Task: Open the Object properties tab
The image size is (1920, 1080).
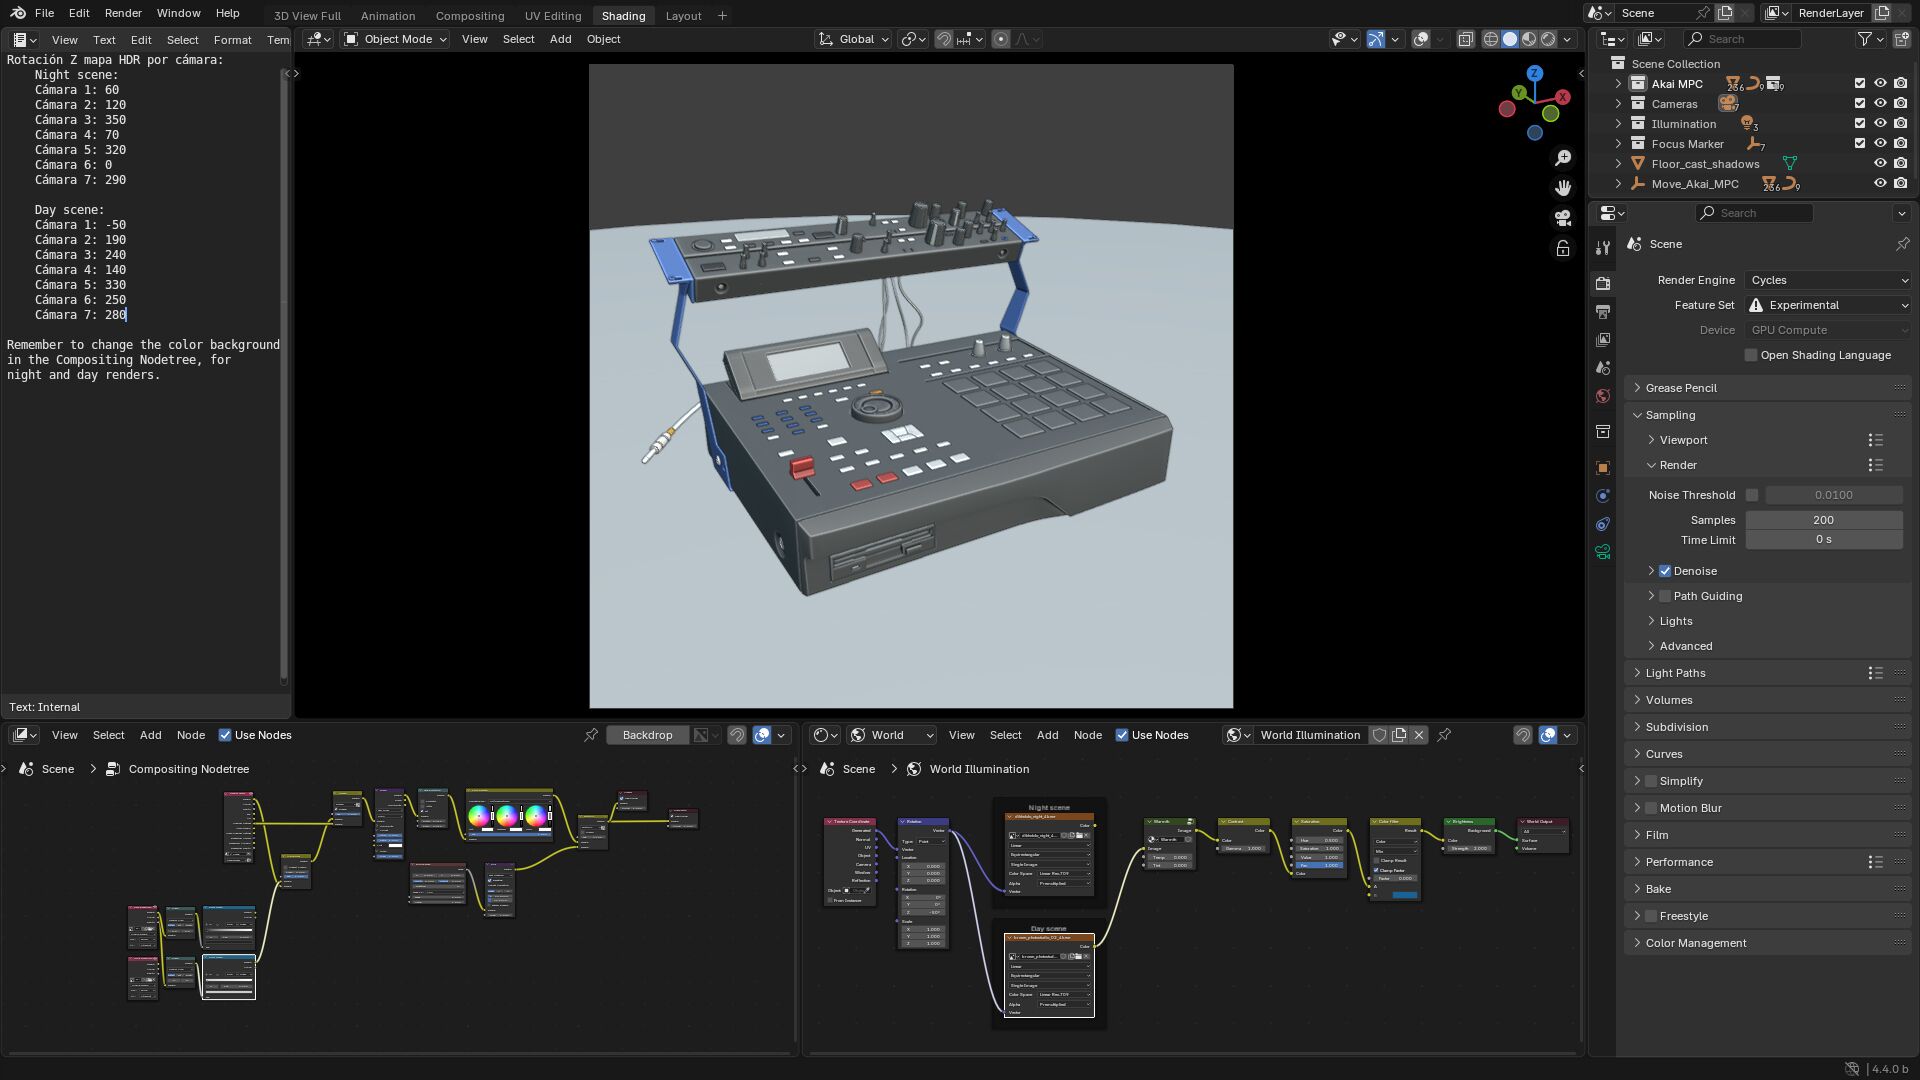Action: 1603,468
